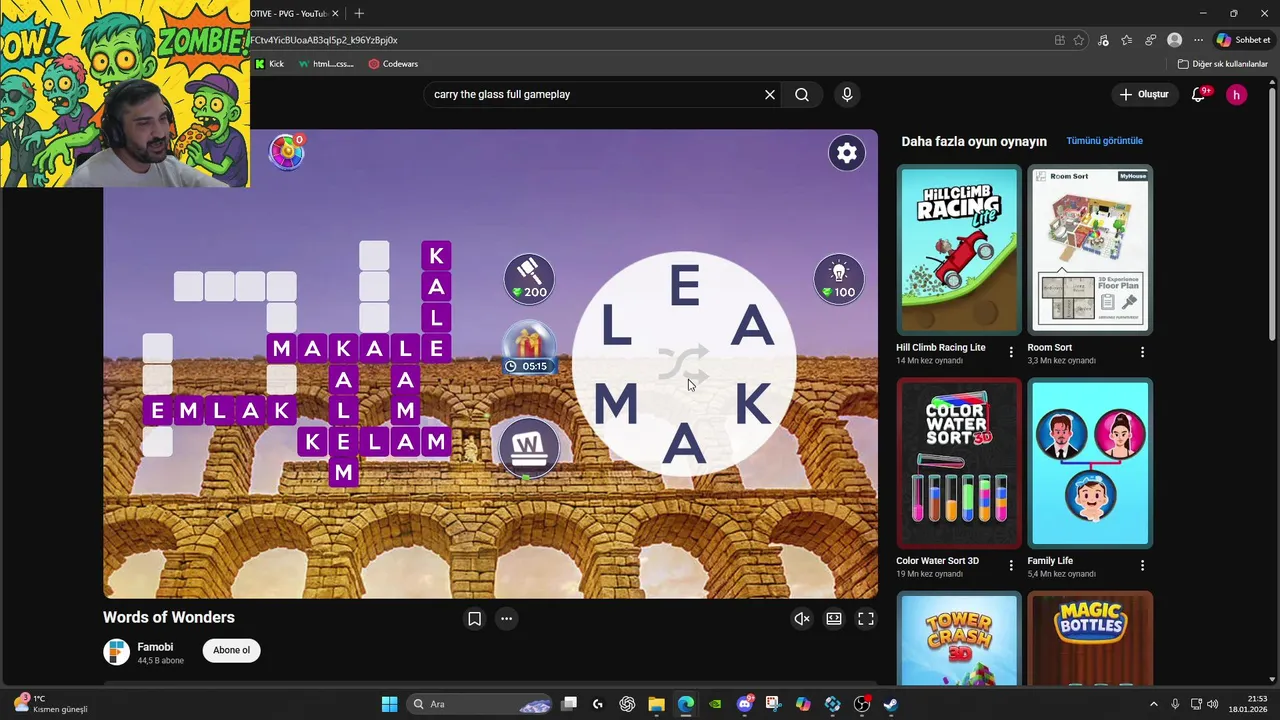Open Room Sort game thumbnail
Image resolution: width=1280 pixels, height=720 pixels.
[1090, 250]
